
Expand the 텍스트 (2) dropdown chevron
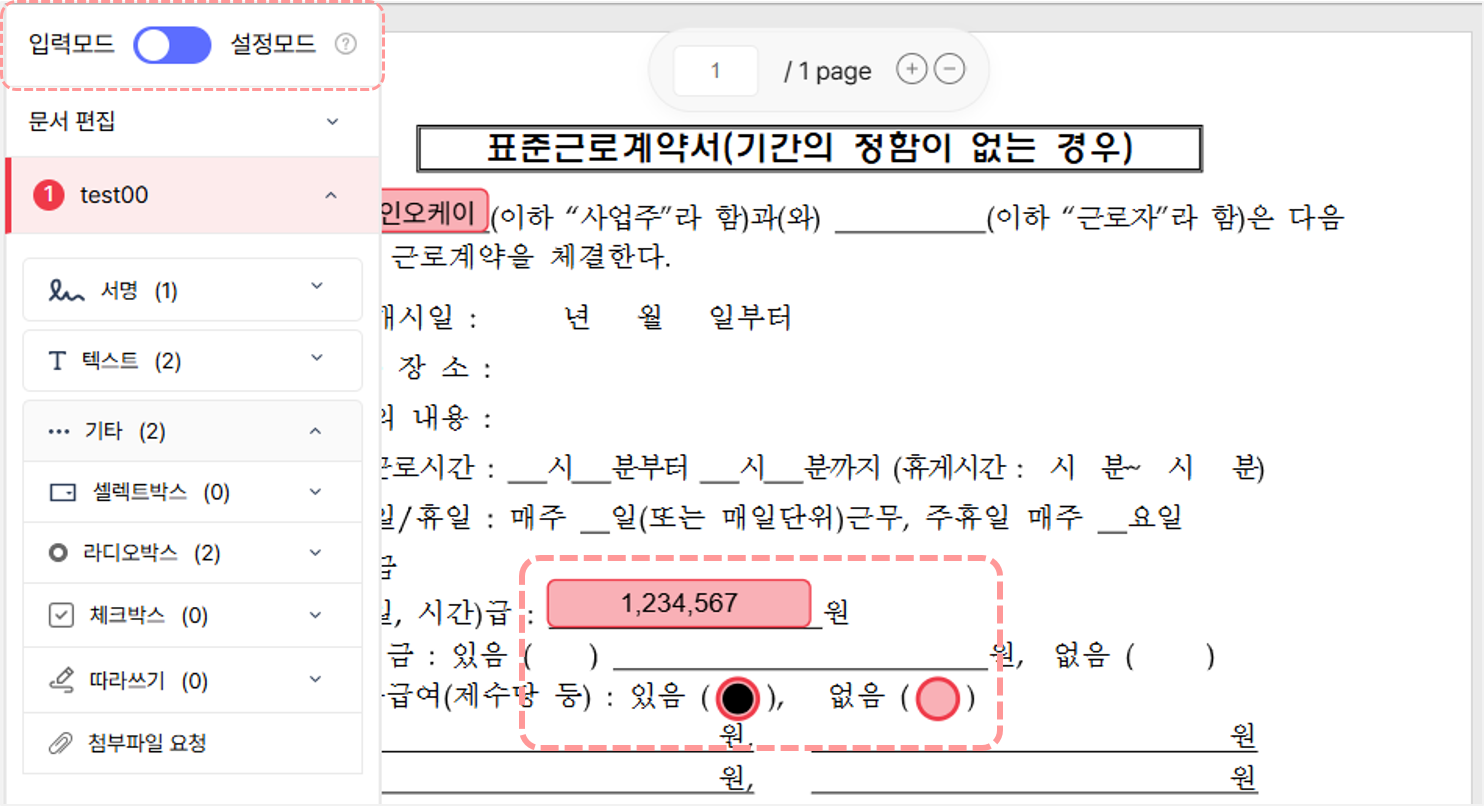coord(317,357)
